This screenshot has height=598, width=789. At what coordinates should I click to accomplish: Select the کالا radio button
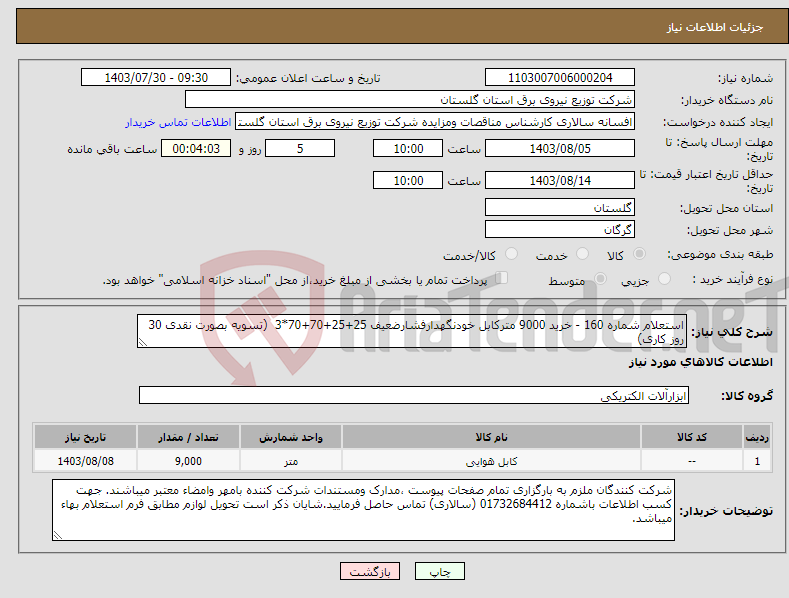[x=639, y=254]
